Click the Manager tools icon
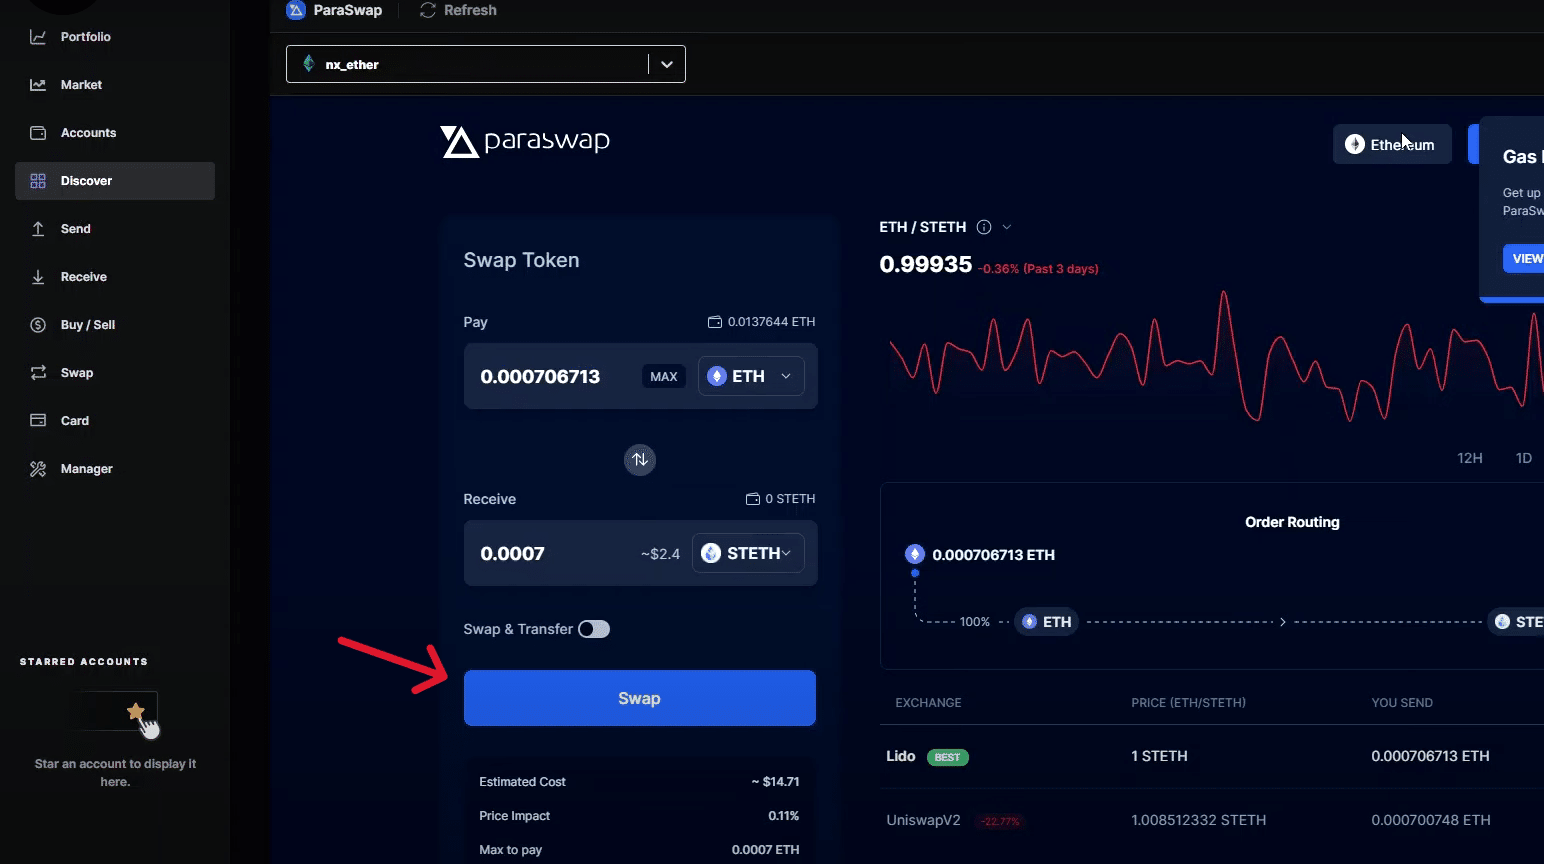 38,469
